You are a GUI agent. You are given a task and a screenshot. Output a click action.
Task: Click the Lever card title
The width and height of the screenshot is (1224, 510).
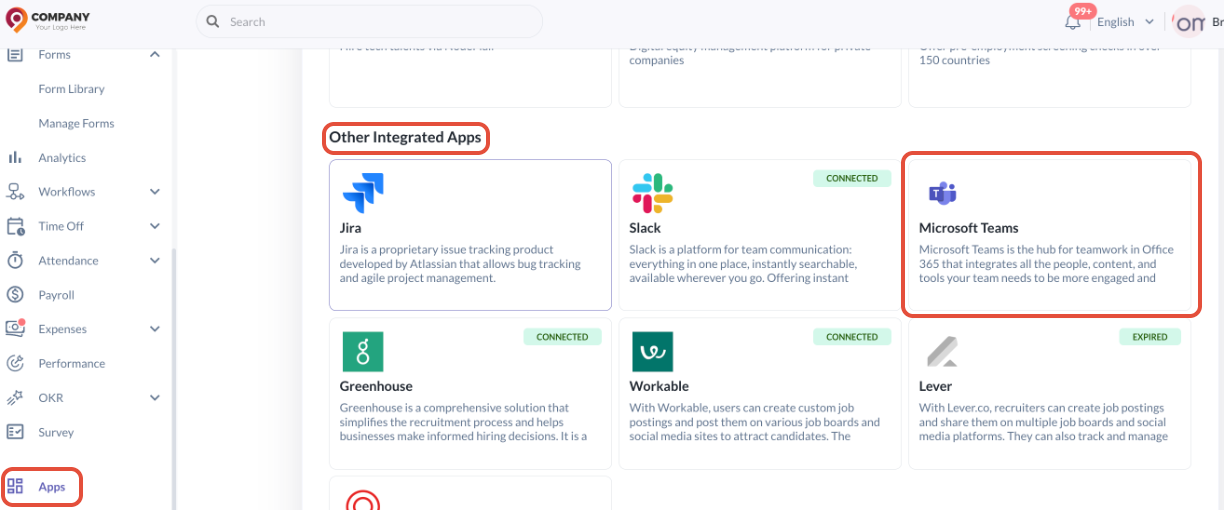pyautogui.click(x=935, y=386)
